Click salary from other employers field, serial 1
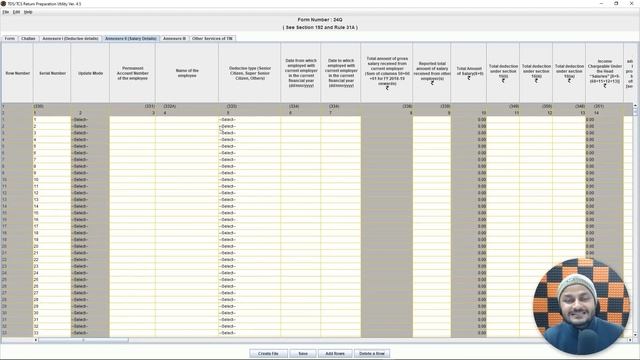 (432, 120)
